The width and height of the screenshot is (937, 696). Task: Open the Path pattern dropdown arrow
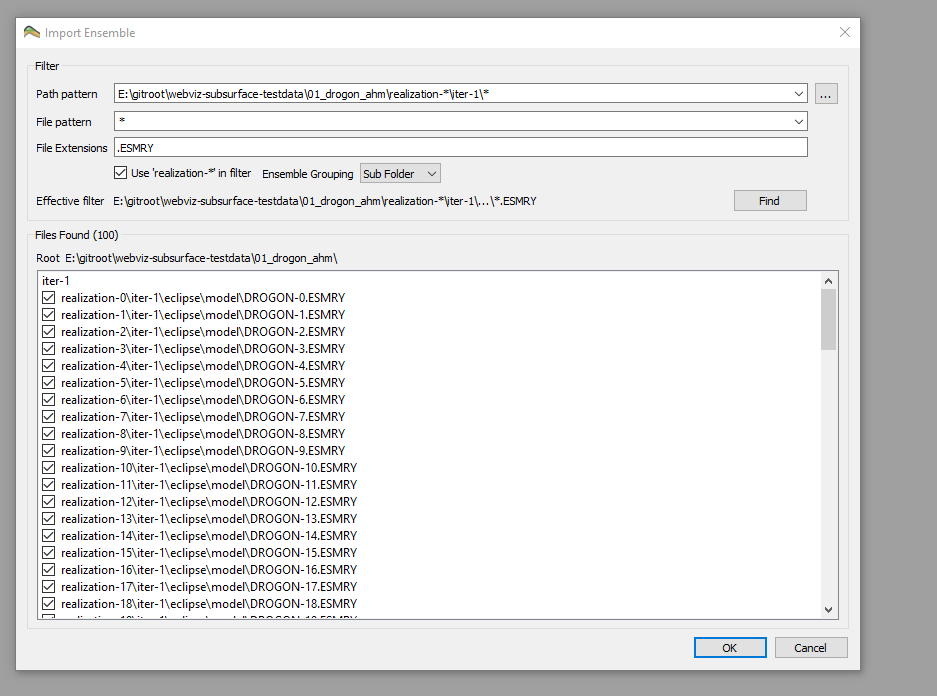click(x=798, y=94)
